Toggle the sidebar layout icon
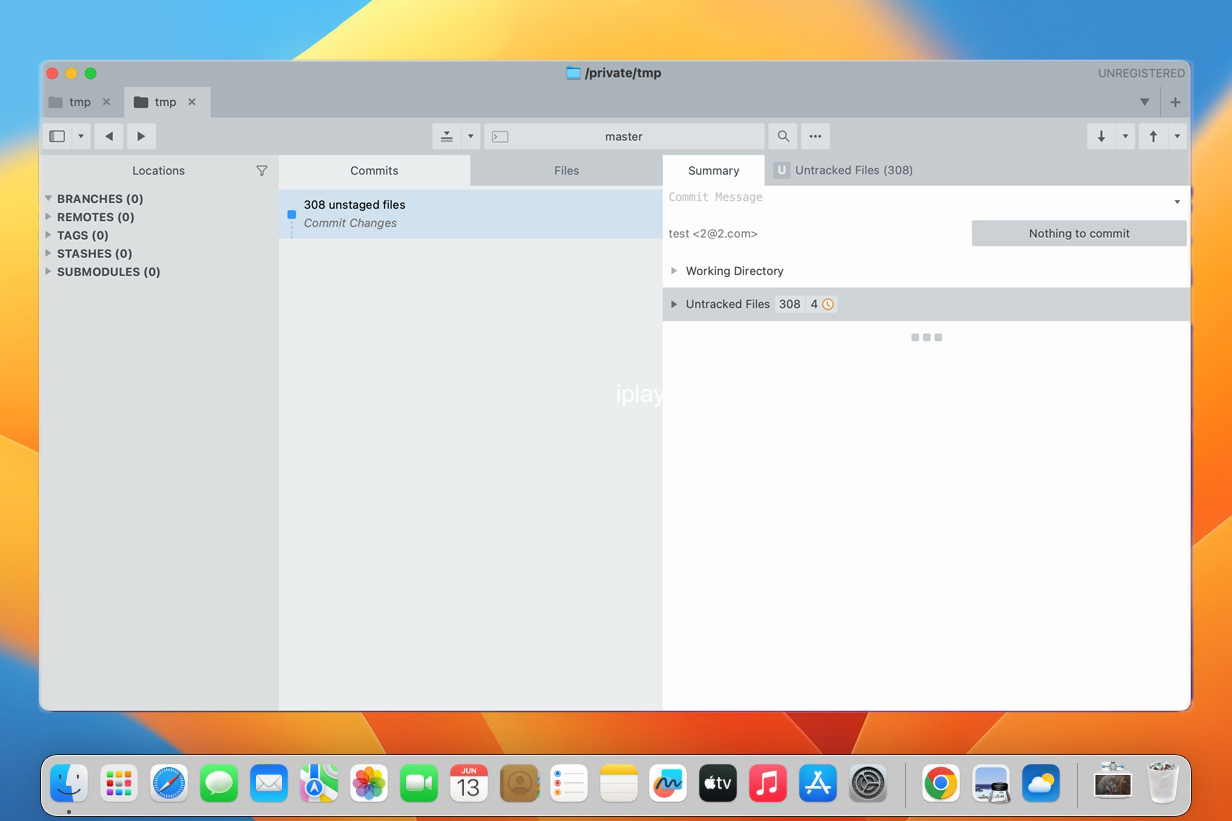This screenshot has width=1232, height=821. coord(57,136)
